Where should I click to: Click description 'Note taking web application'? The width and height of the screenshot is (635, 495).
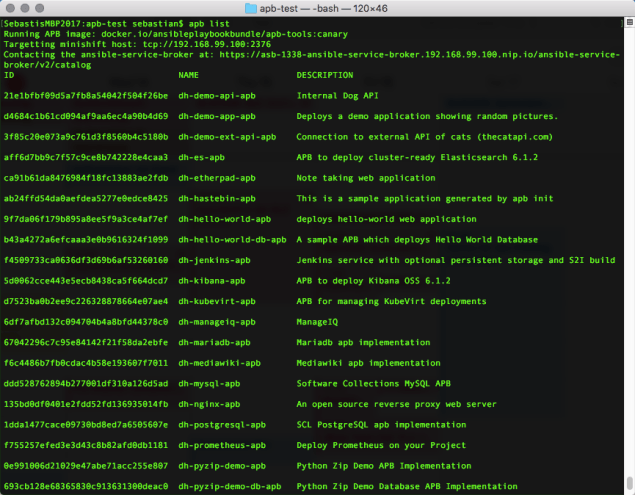(x=366, y=178)
